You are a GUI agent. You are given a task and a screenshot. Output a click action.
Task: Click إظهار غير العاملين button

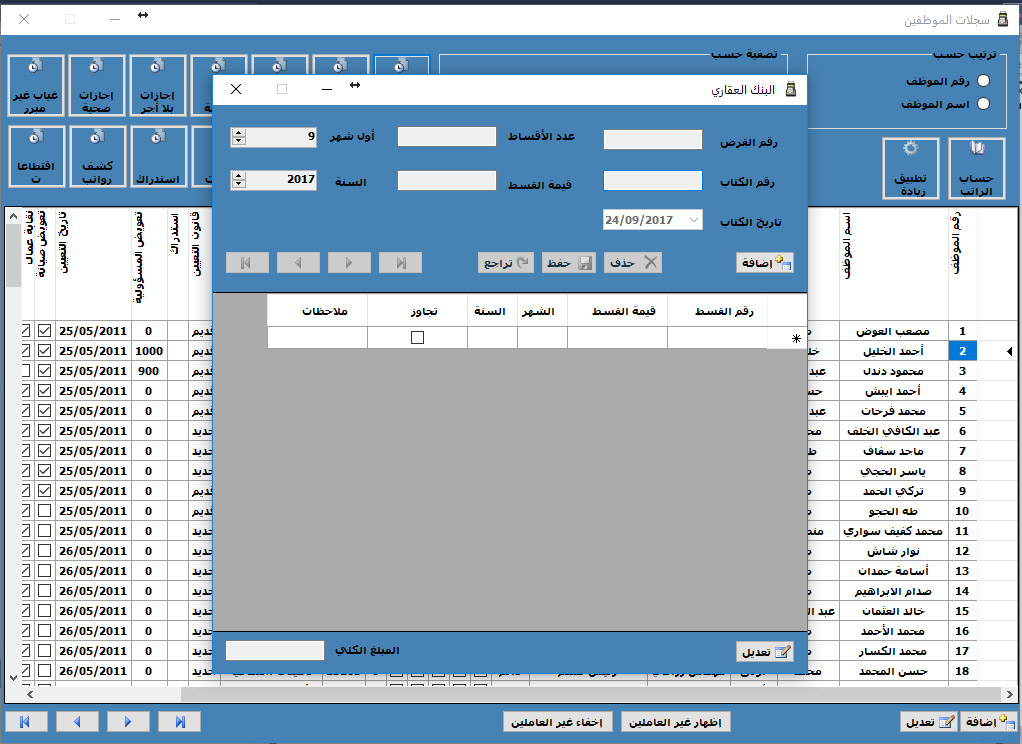677,722
